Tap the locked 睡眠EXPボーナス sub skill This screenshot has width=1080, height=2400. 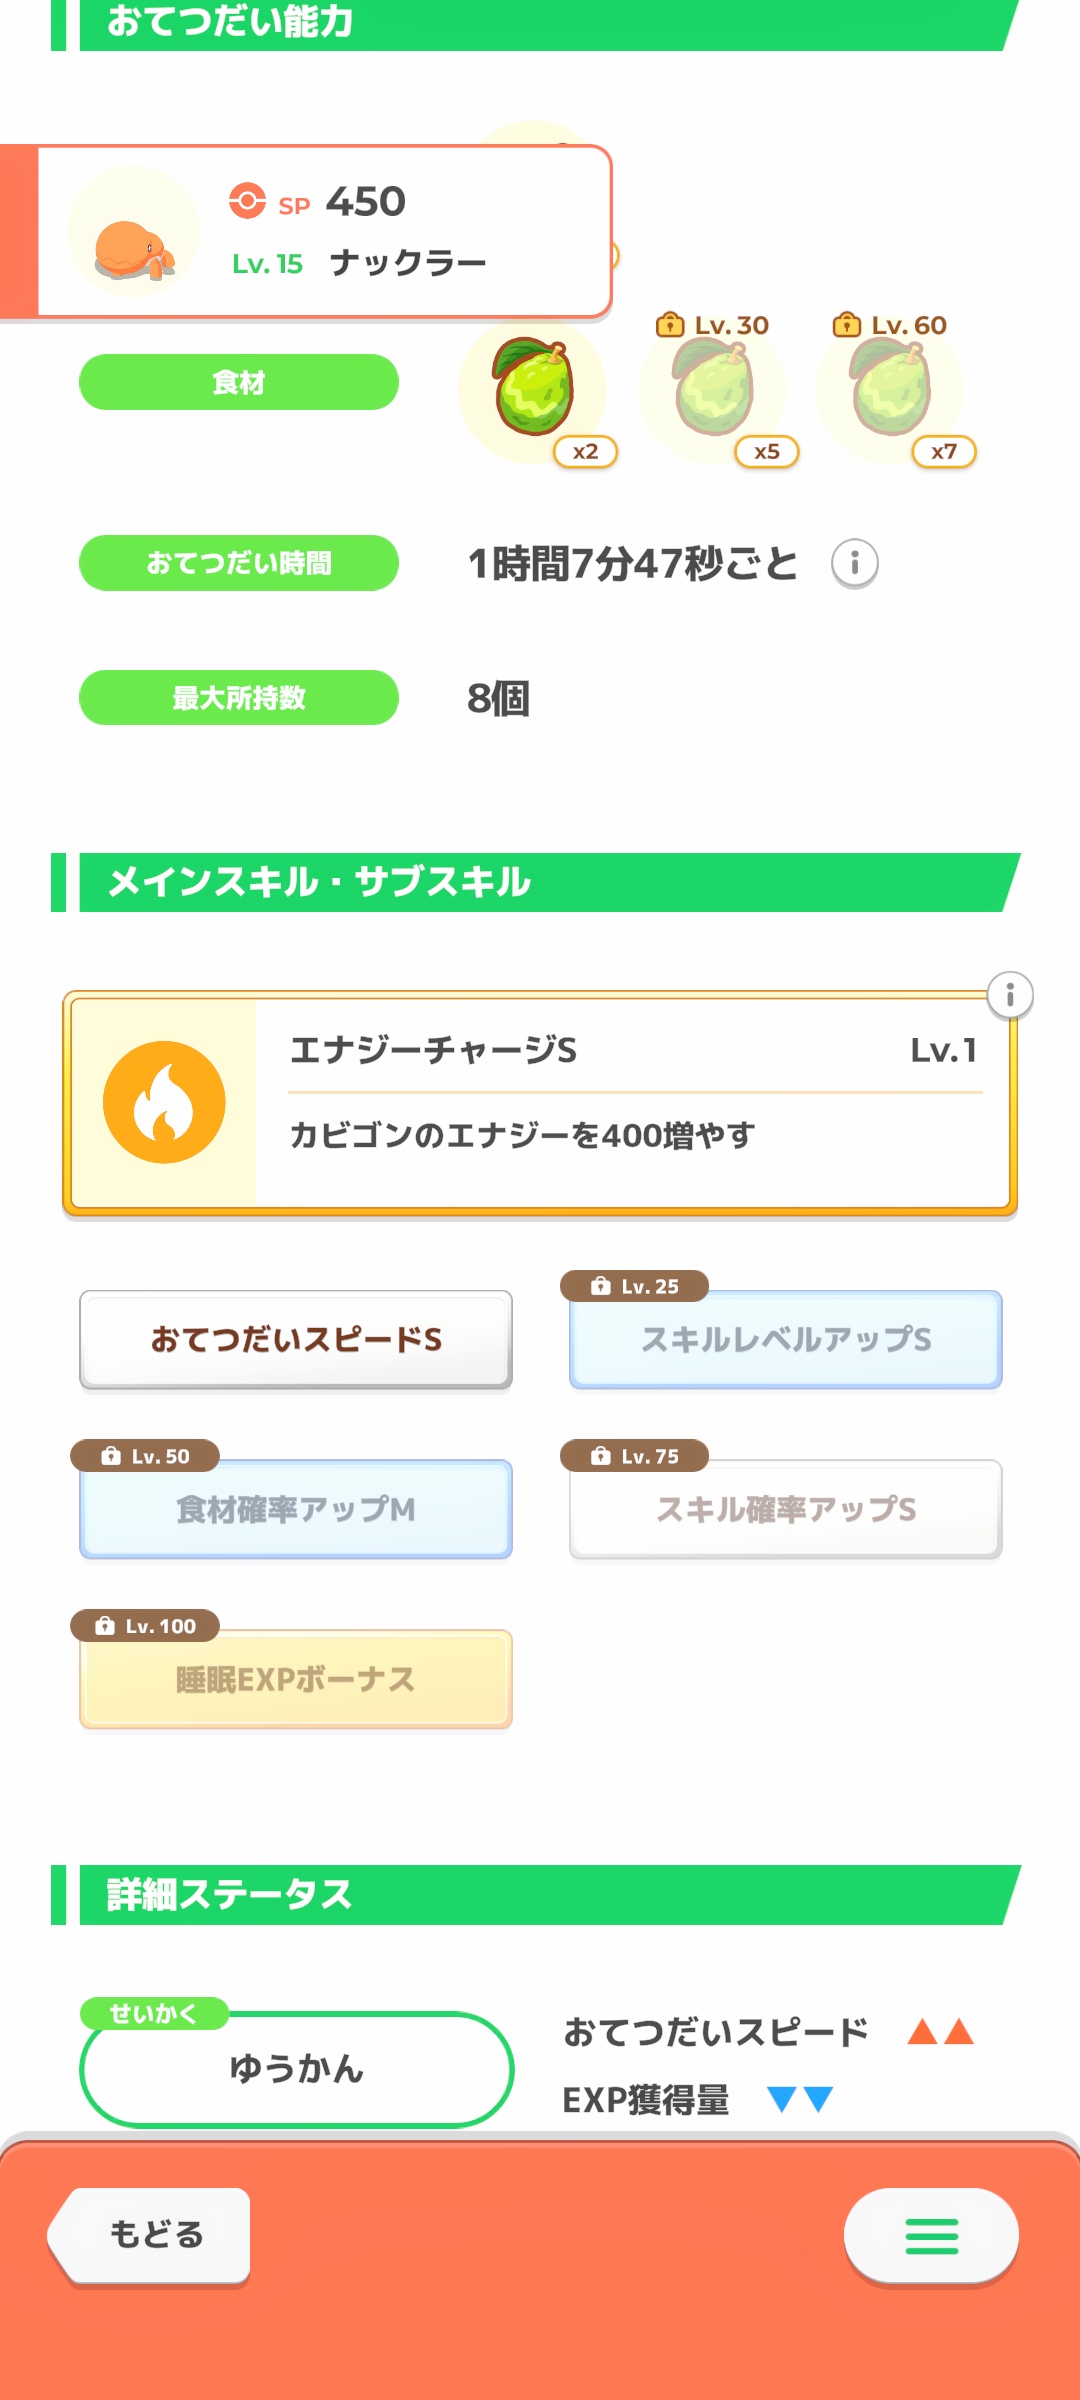click(x=296, y=1679)
